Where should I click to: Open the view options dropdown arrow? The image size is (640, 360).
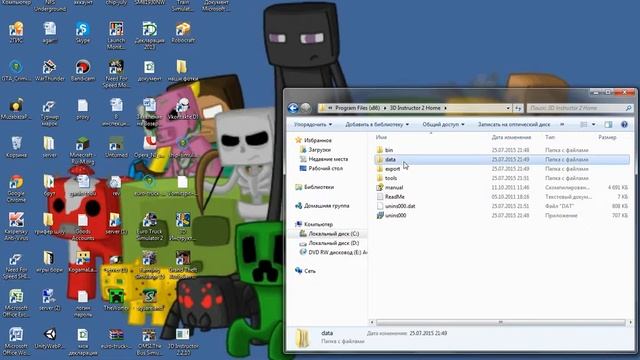coord(593,124)
